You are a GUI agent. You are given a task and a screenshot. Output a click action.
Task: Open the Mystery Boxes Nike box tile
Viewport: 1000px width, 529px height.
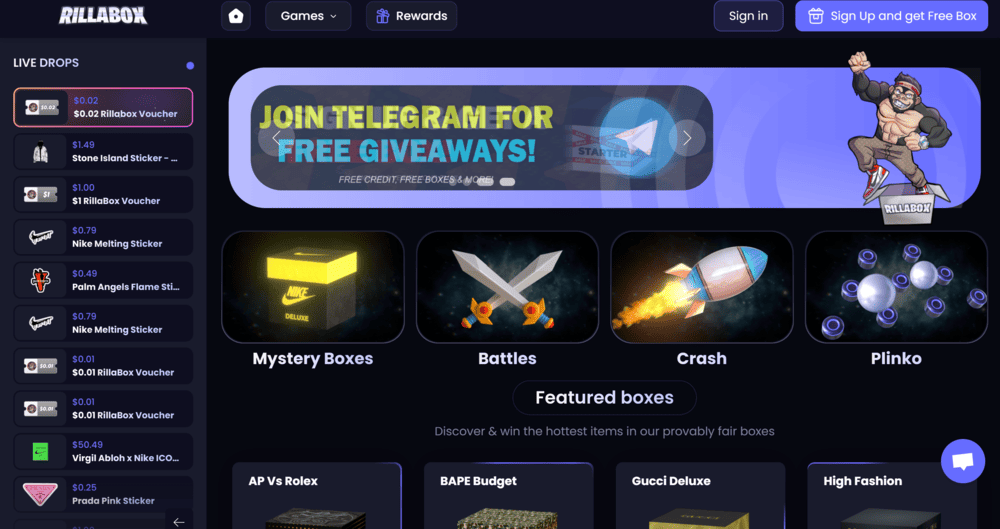[x=312, y=287]
